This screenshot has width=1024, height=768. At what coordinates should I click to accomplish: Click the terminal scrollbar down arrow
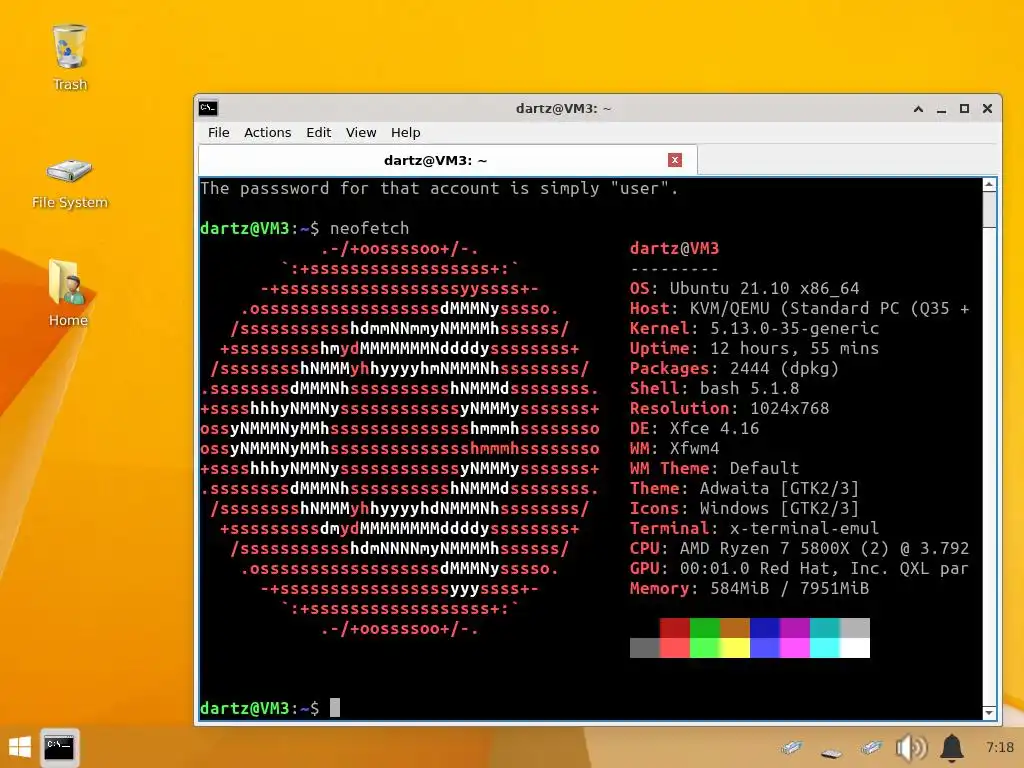pyautogui.click(x=989, y=713)
